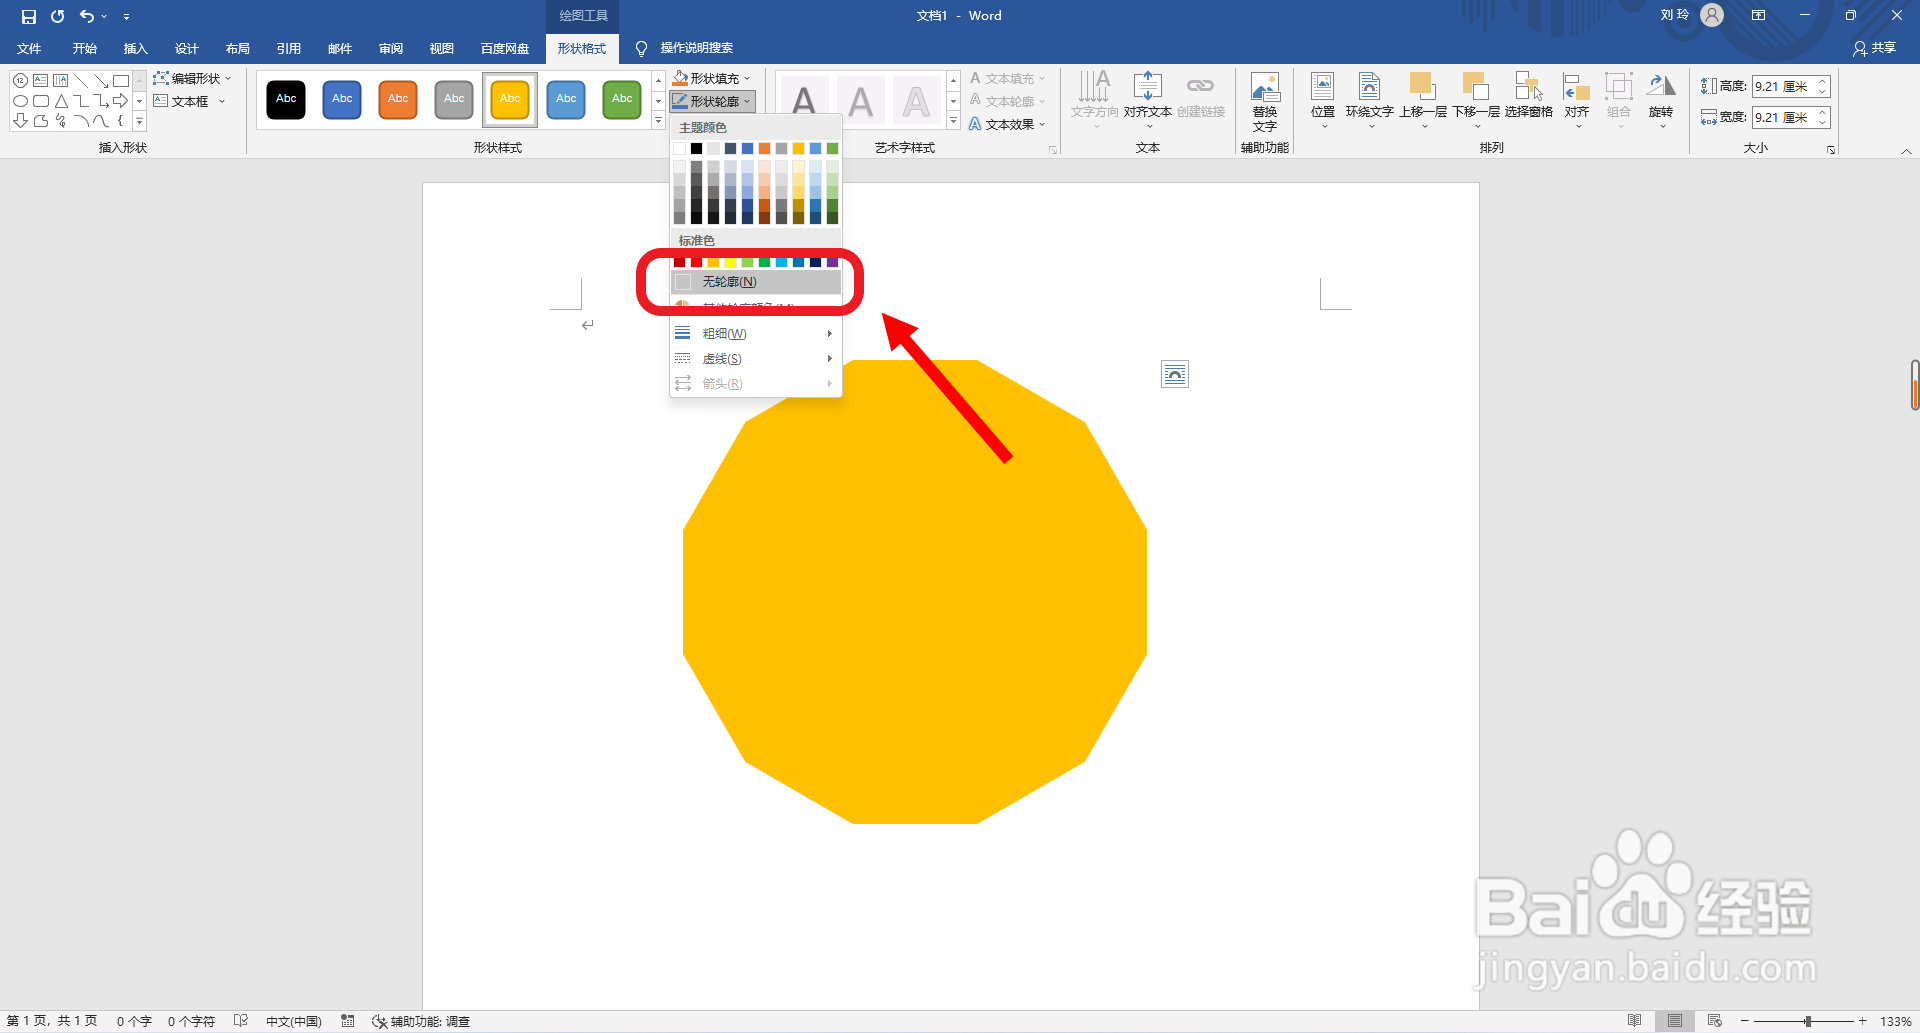Collapse the ribbon with the chevron
Viewport: 1920px width, 1033px height.
[x=1906, y=151]
